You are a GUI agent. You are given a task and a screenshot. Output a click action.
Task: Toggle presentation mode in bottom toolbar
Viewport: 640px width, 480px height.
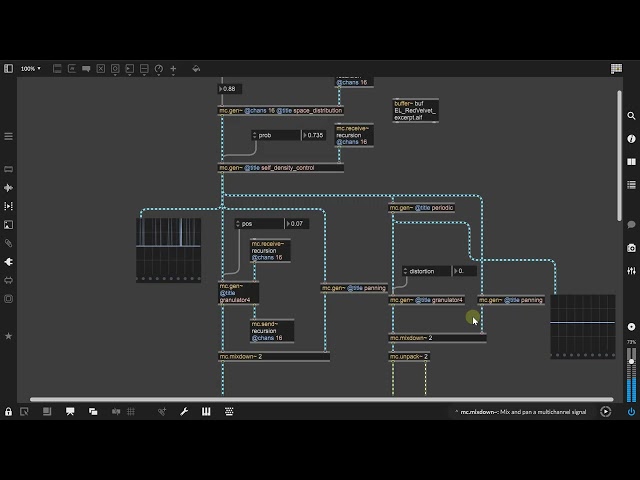[x=69, y=411]
